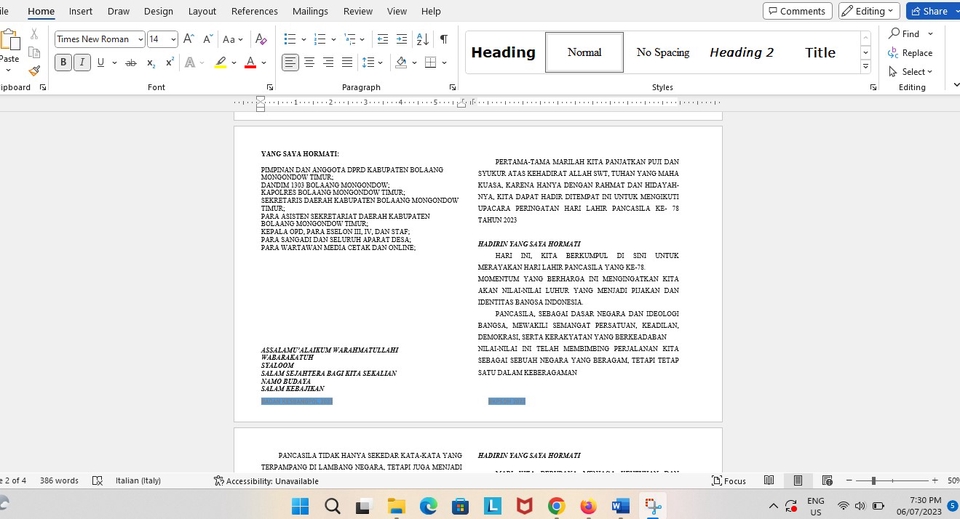Switch to Web Layout view icon

point(827,480)
